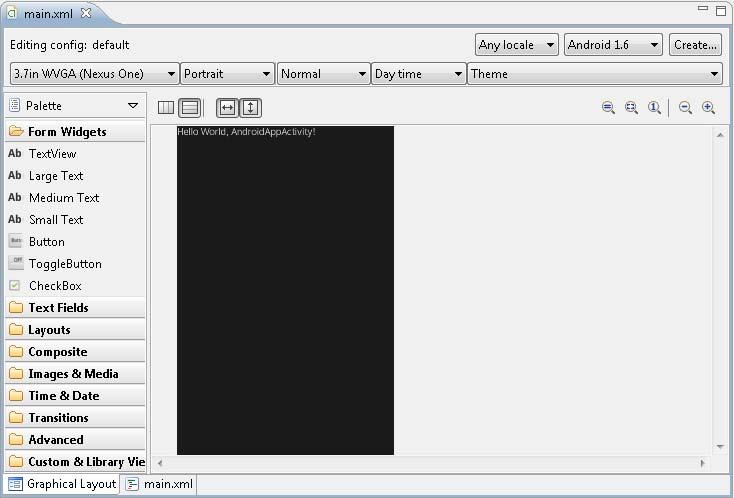
Task: Expand the Text Fields palette category
Action: 75,308
